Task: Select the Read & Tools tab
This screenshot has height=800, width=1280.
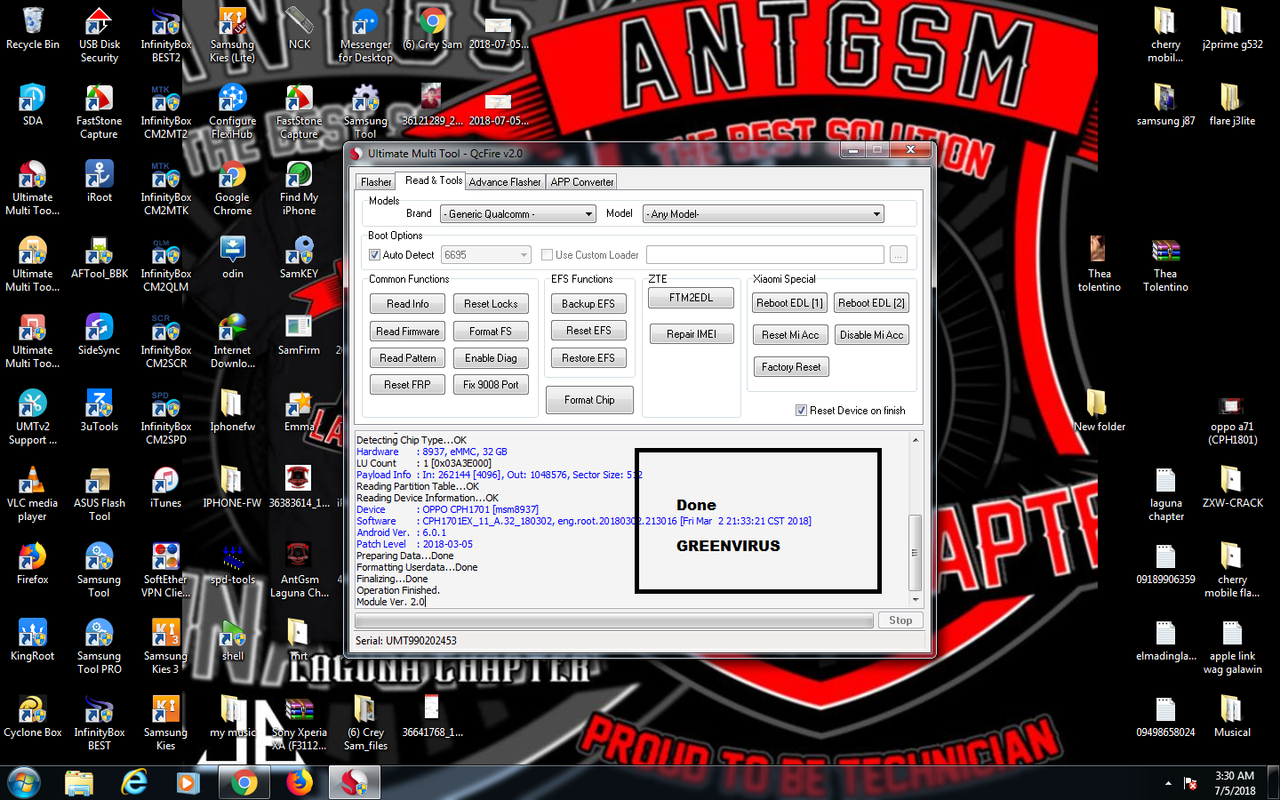Action: (431, 180)
